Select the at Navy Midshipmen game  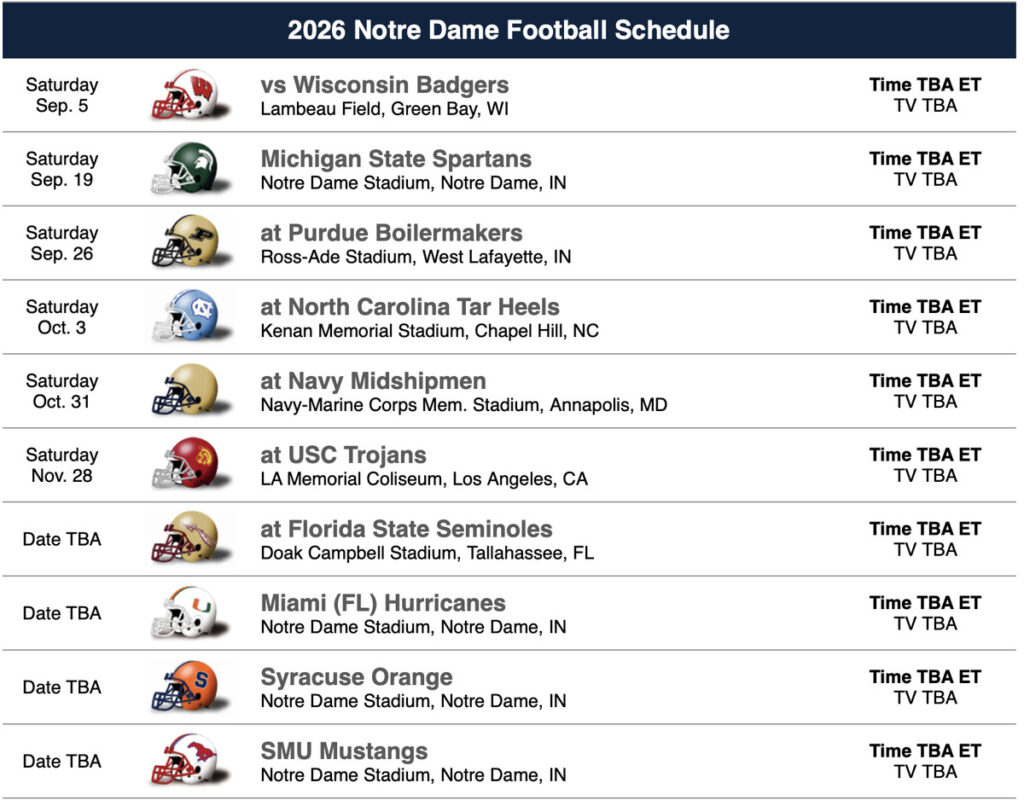click(373, 382)
